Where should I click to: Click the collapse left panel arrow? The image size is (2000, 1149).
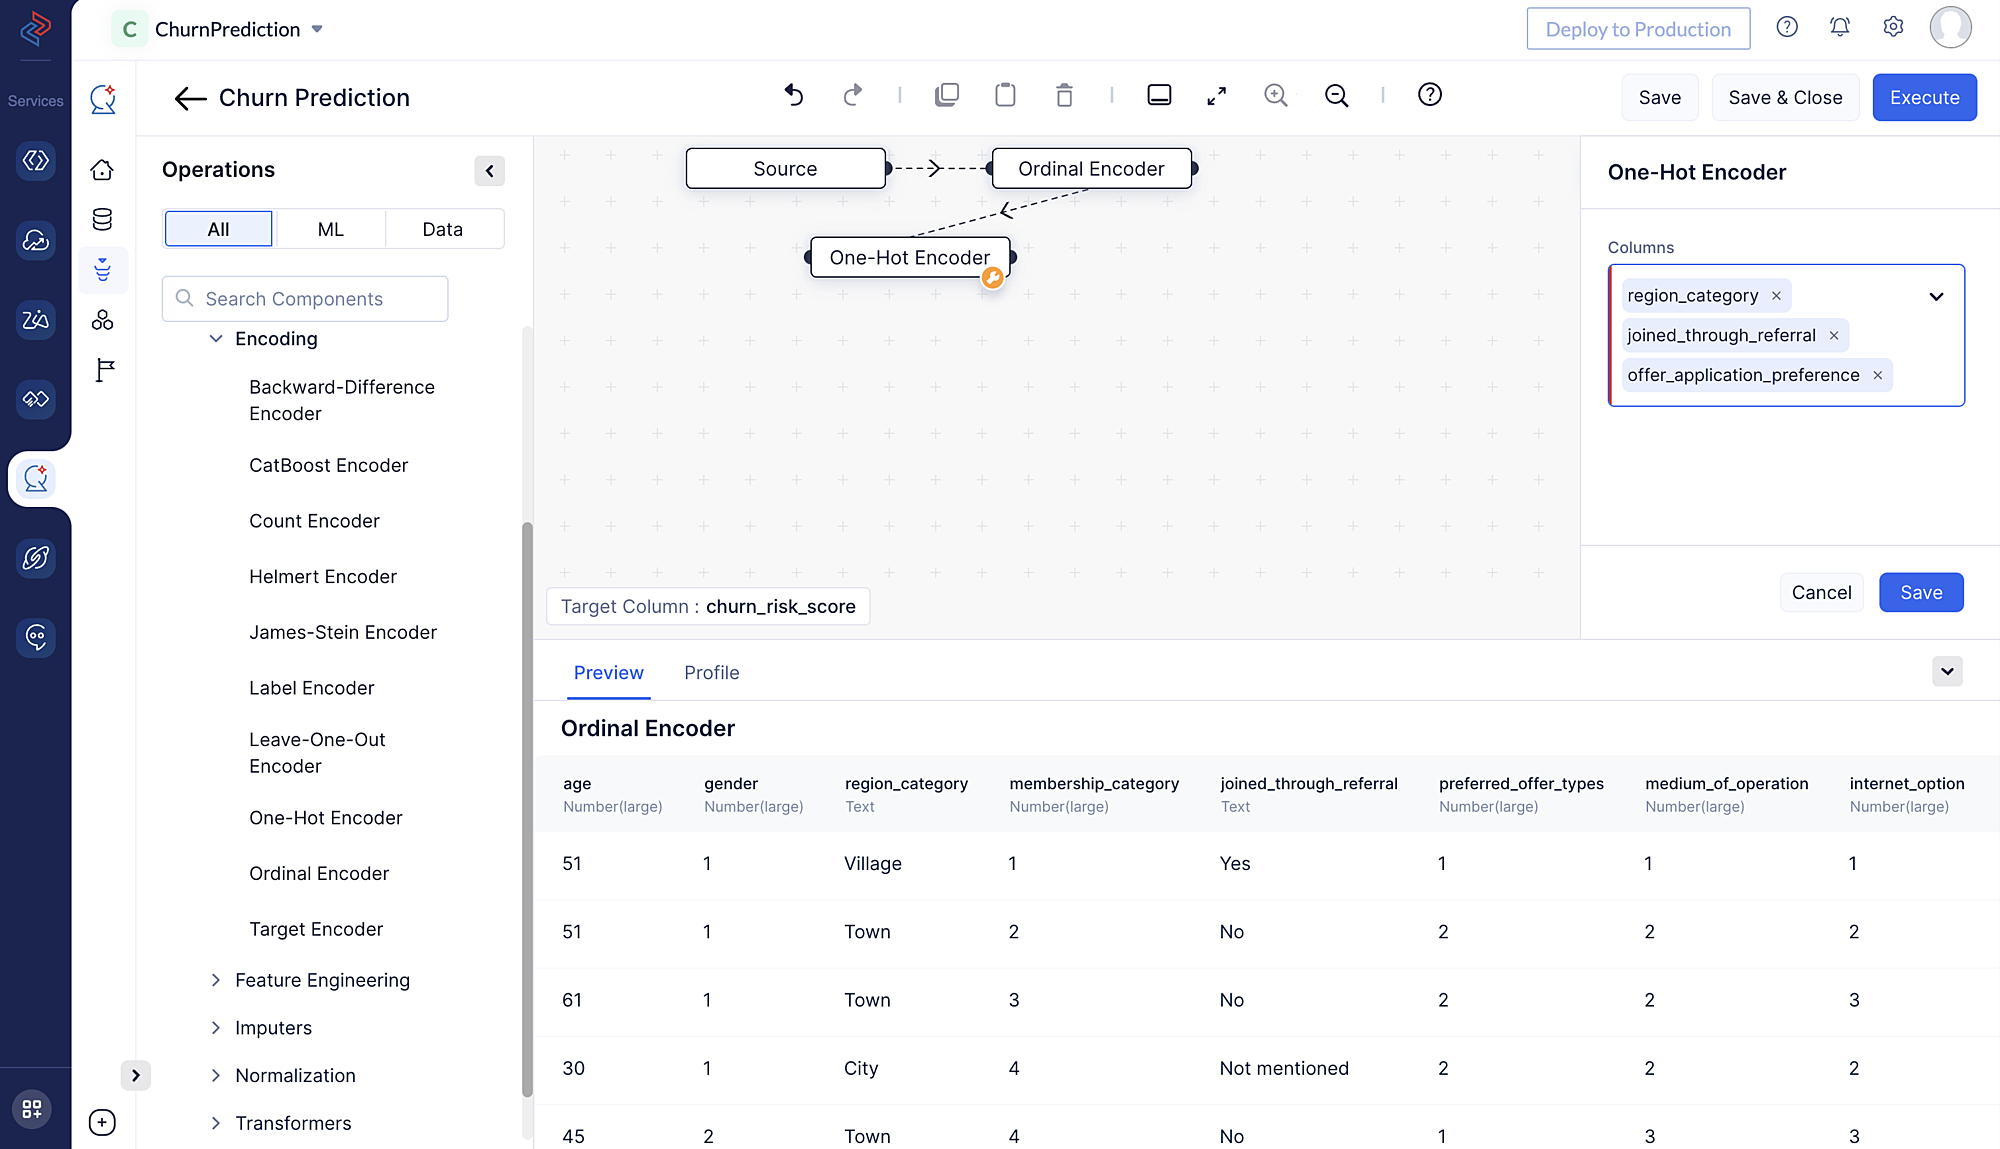[x=490, y=170]
